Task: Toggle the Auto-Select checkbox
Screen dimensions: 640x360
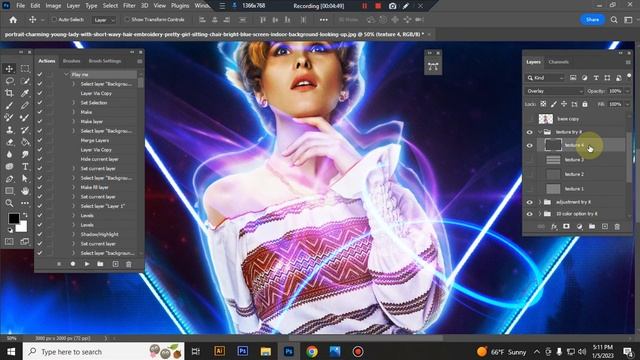Action: (x=54, y=20)
